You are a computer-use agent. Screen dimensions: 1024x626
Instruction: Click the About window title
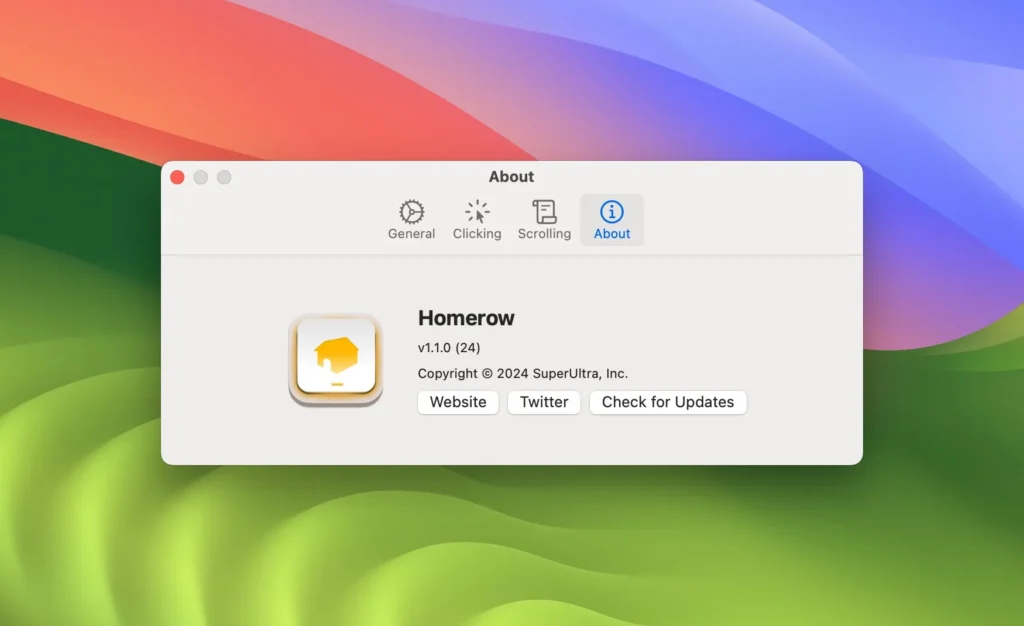coord(511,176)
